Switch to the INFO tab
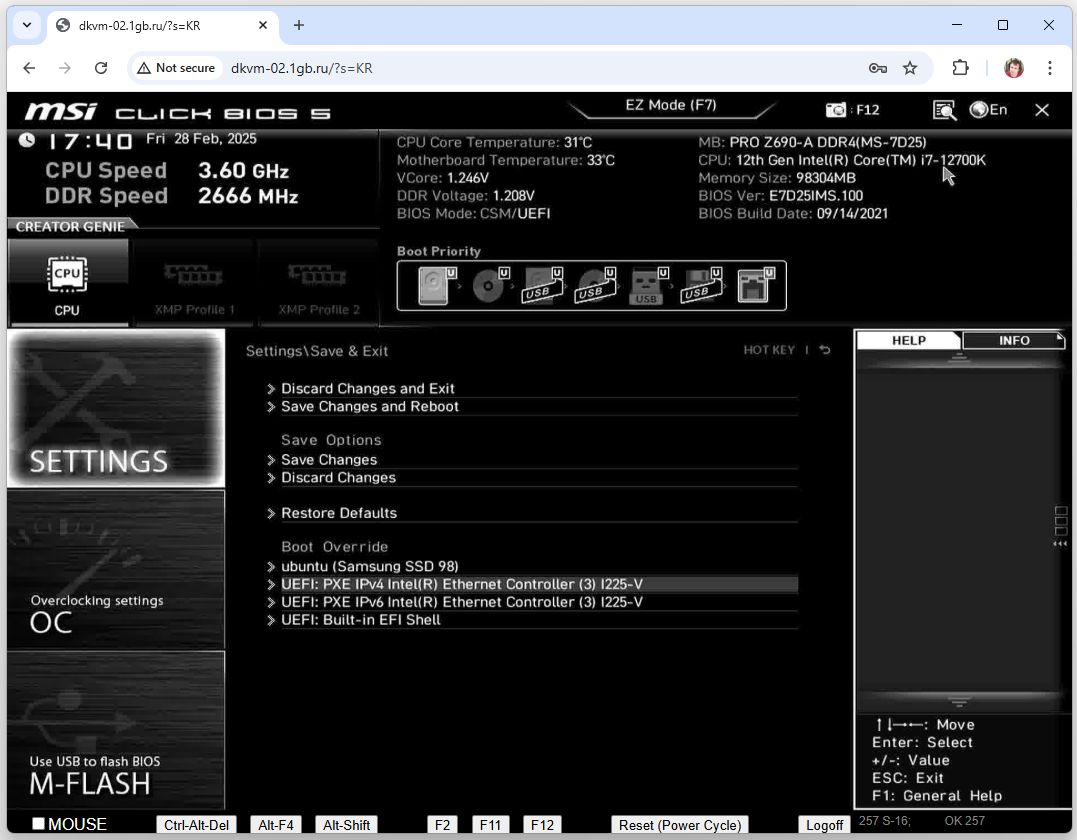 (x=1013, y=341)
